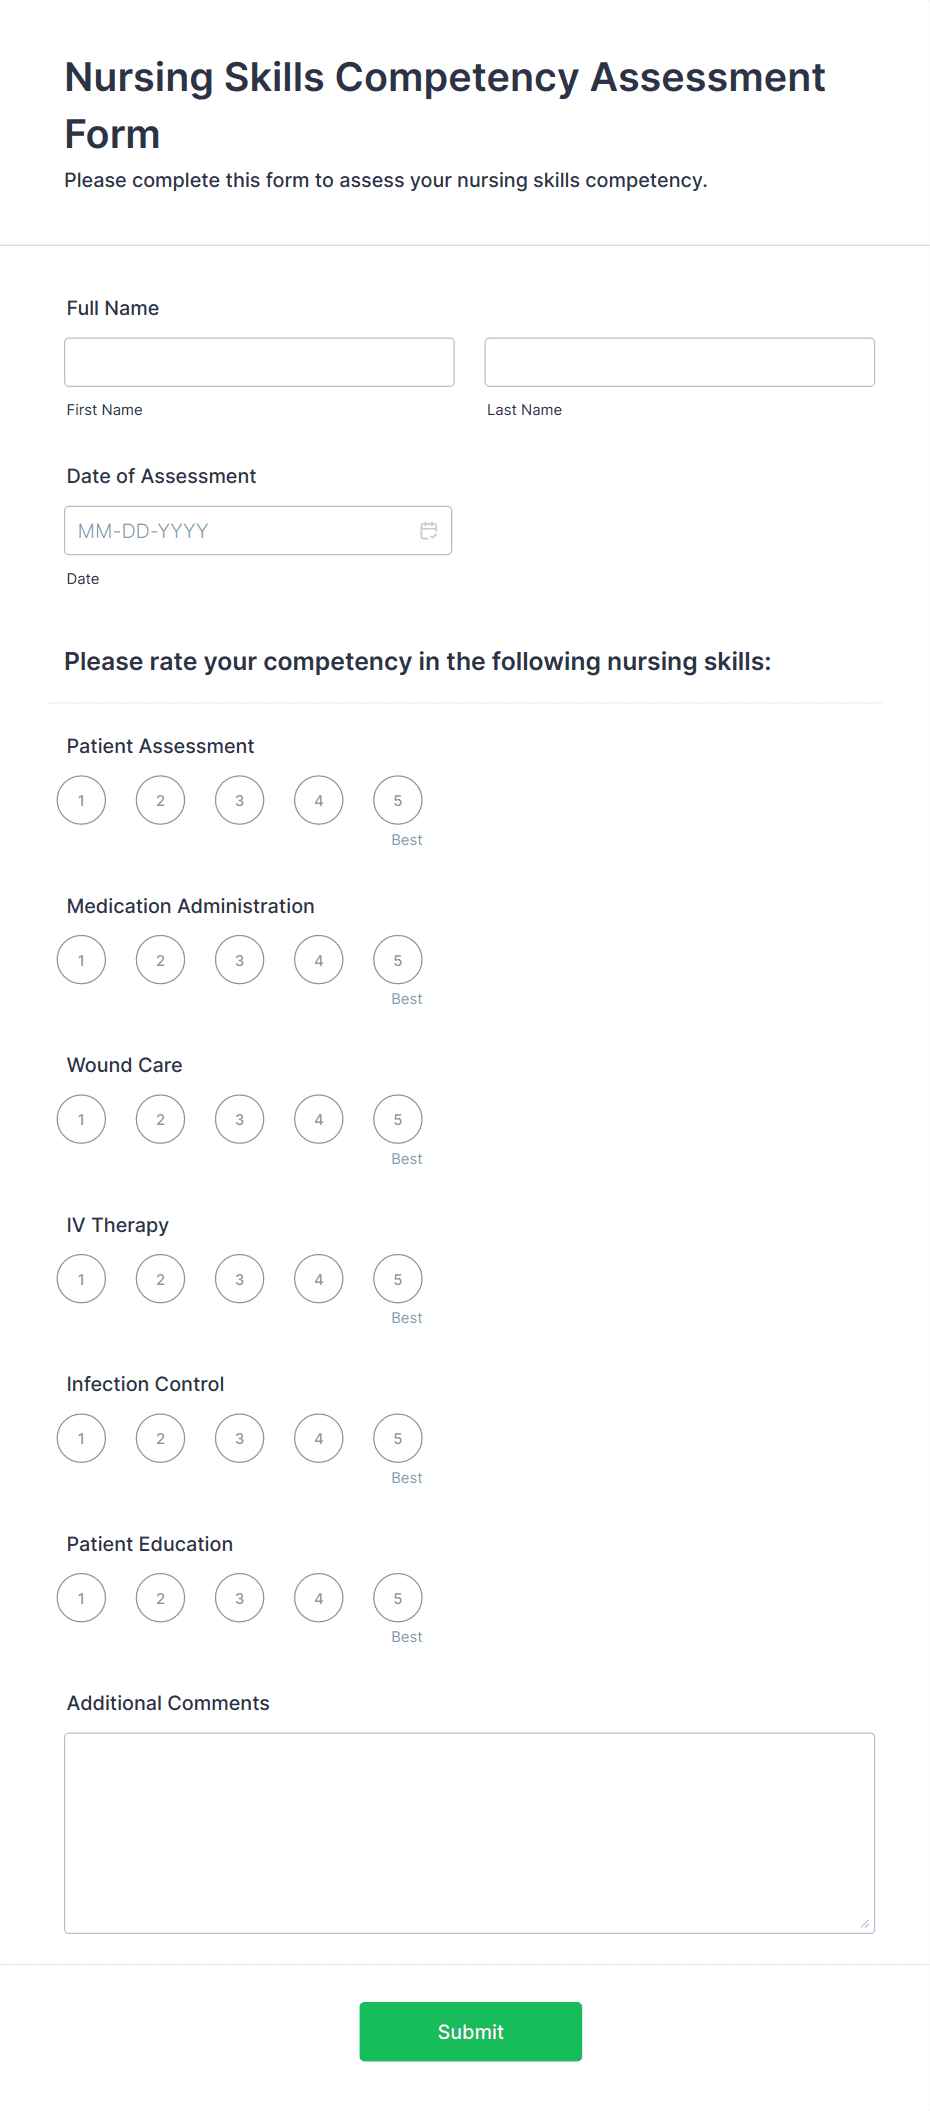Choose rating 3 for Infection Control
Image resolution: width=930 pixels, height=2111 pixels.
click(x=239, y=1437)
